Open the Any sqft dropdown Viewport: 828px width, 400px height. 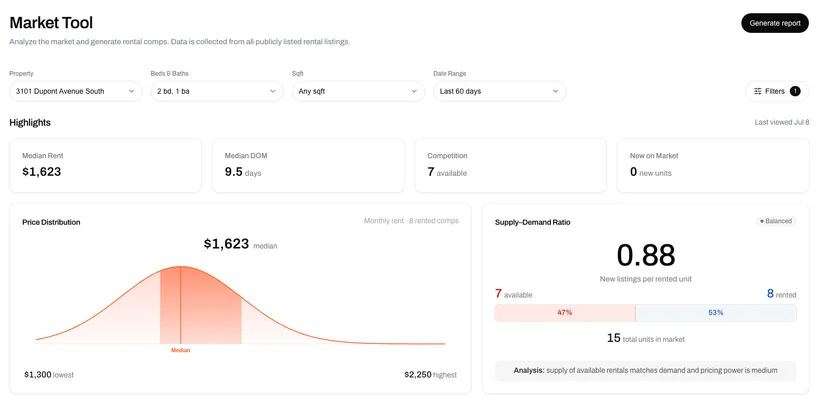click(359, 91)
